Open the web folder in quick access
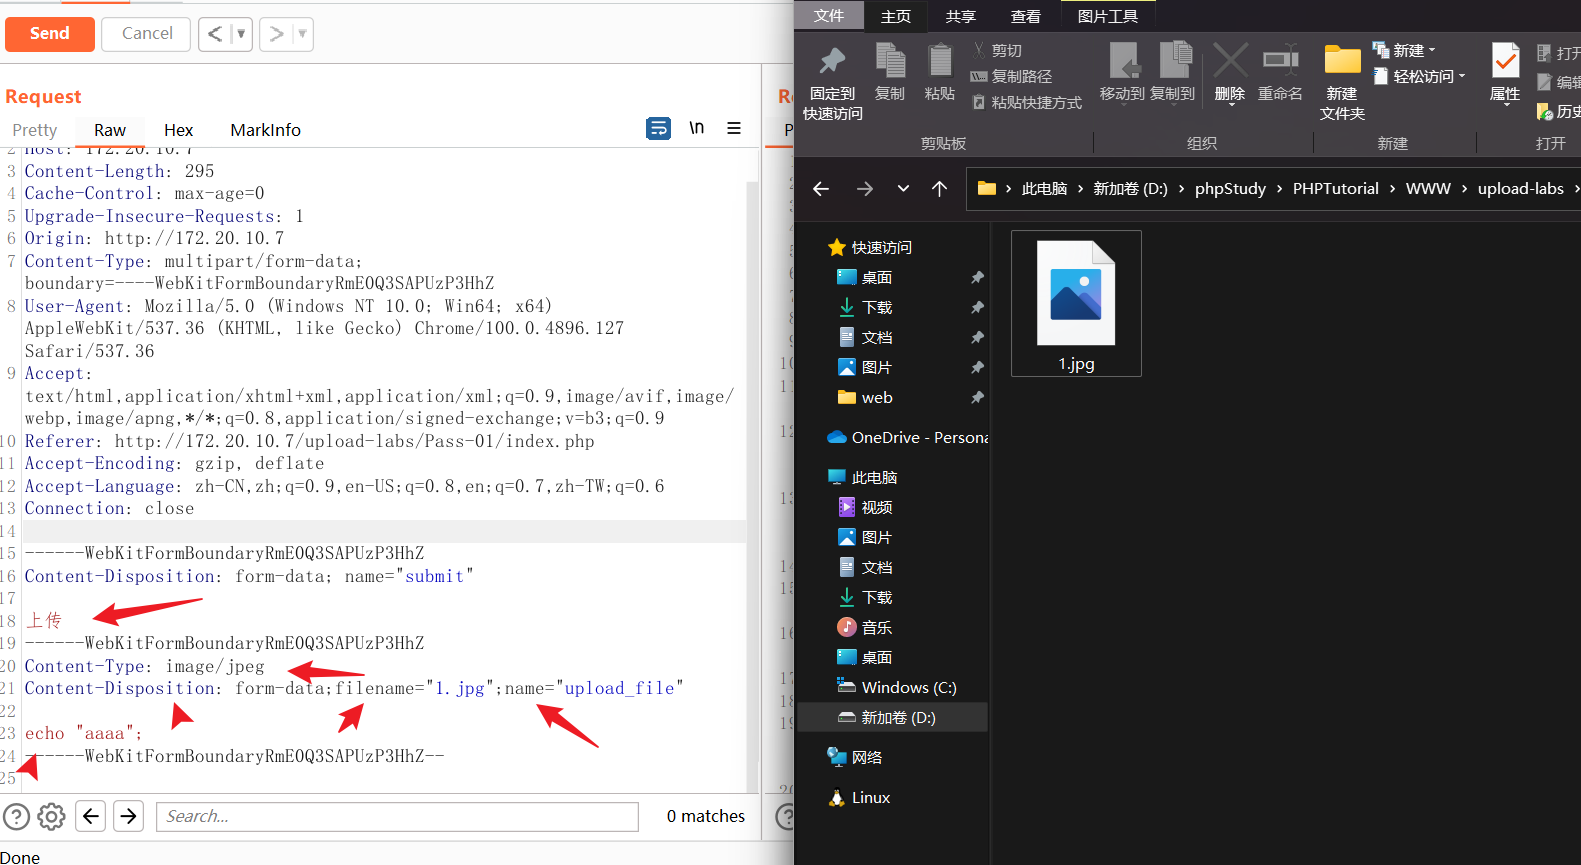The image size is (1581, 865). click(x=865, y=398)
